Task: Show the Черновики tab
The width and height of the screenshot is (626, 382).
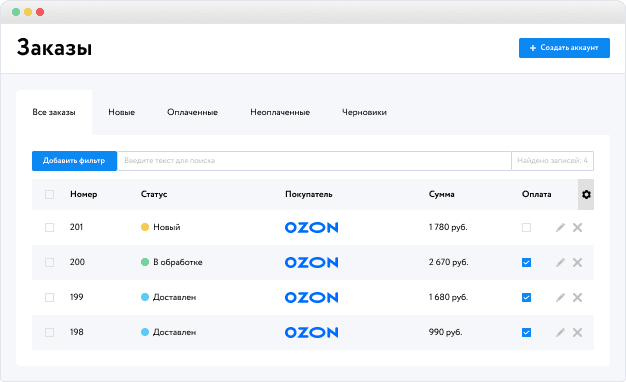Action: [x=365, y=113]
